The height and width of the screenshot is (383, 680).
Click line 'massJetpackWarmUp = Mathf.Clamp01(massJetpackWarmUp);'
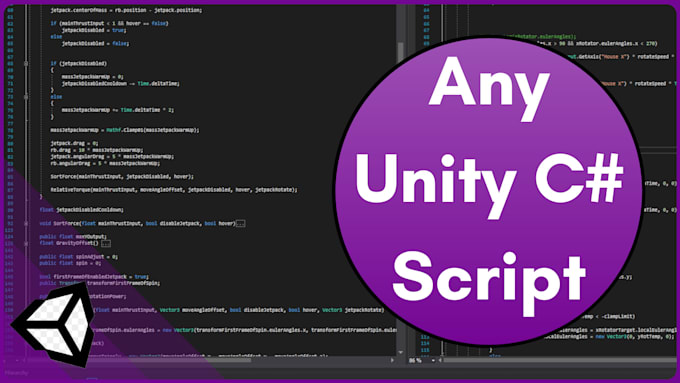pos(125,130)
